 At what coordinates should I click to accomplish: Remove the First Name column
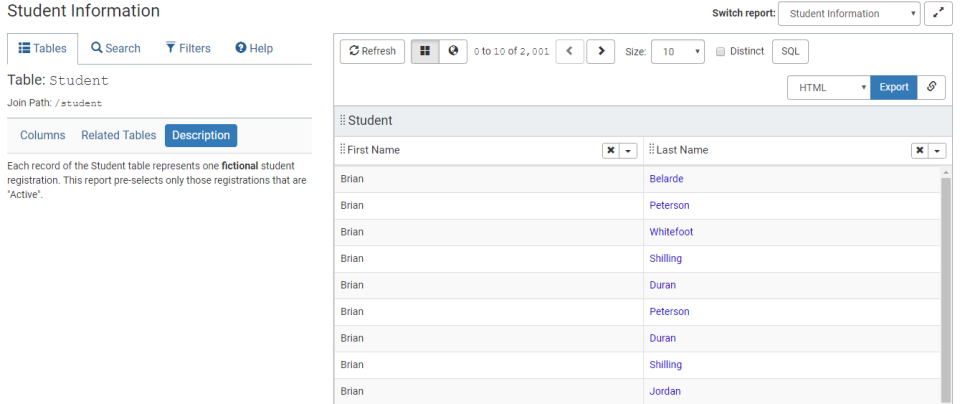coord(610,150)
